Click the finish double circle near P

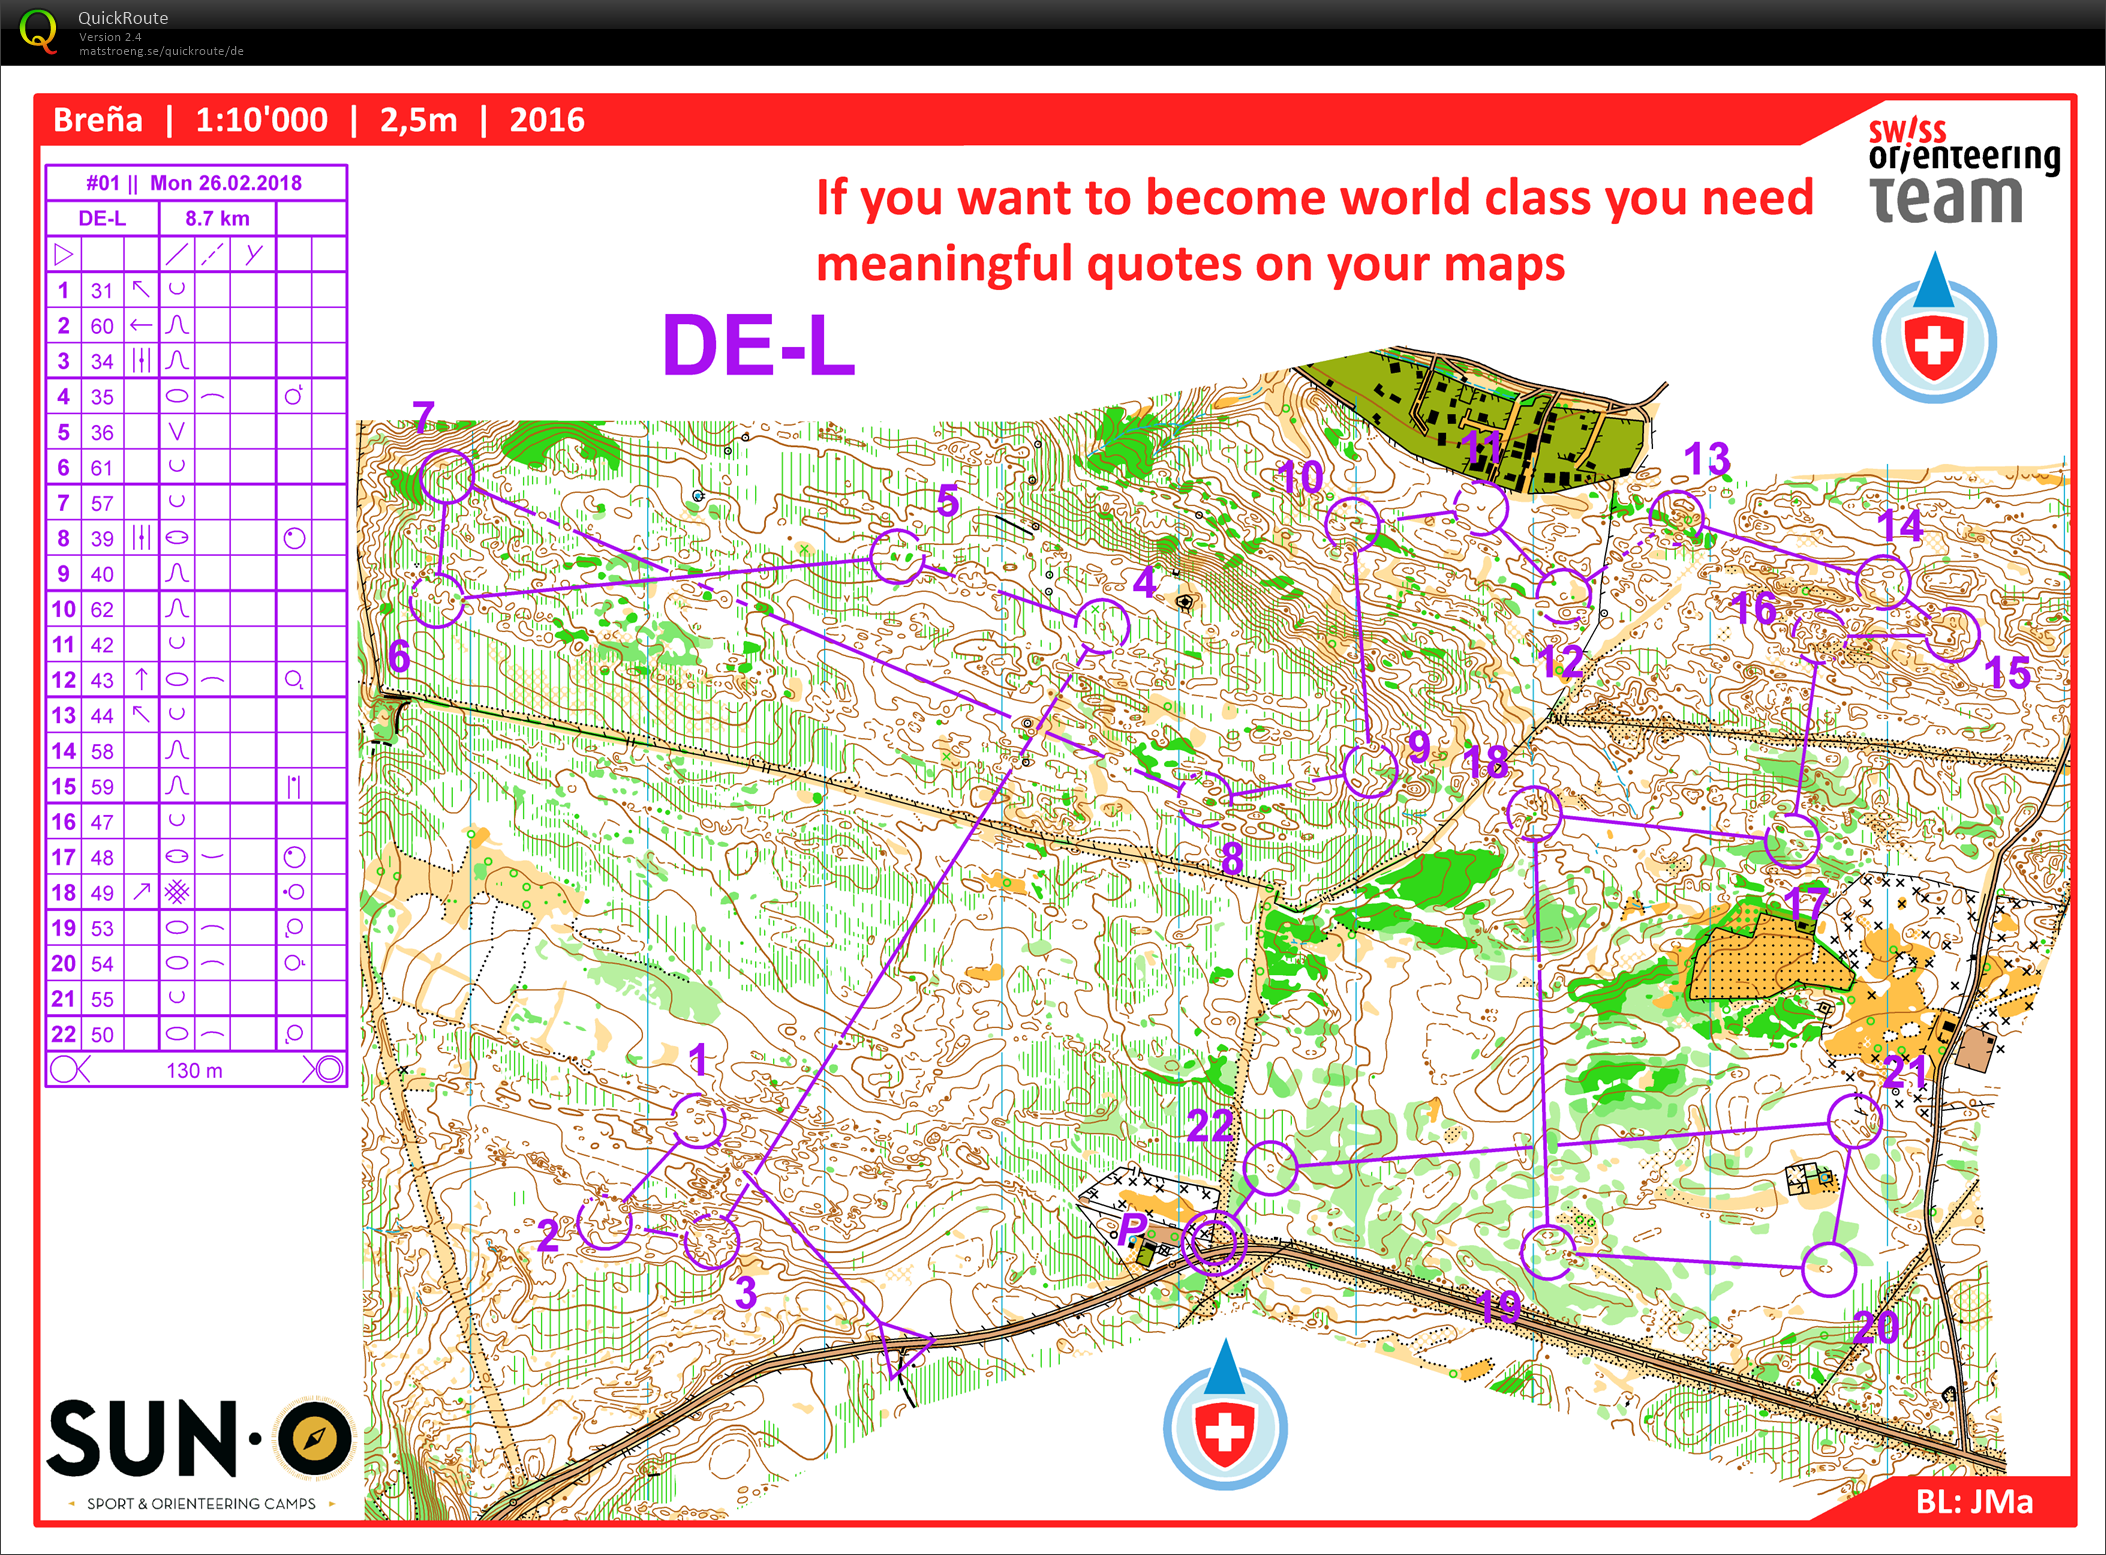point(1214,1242)
